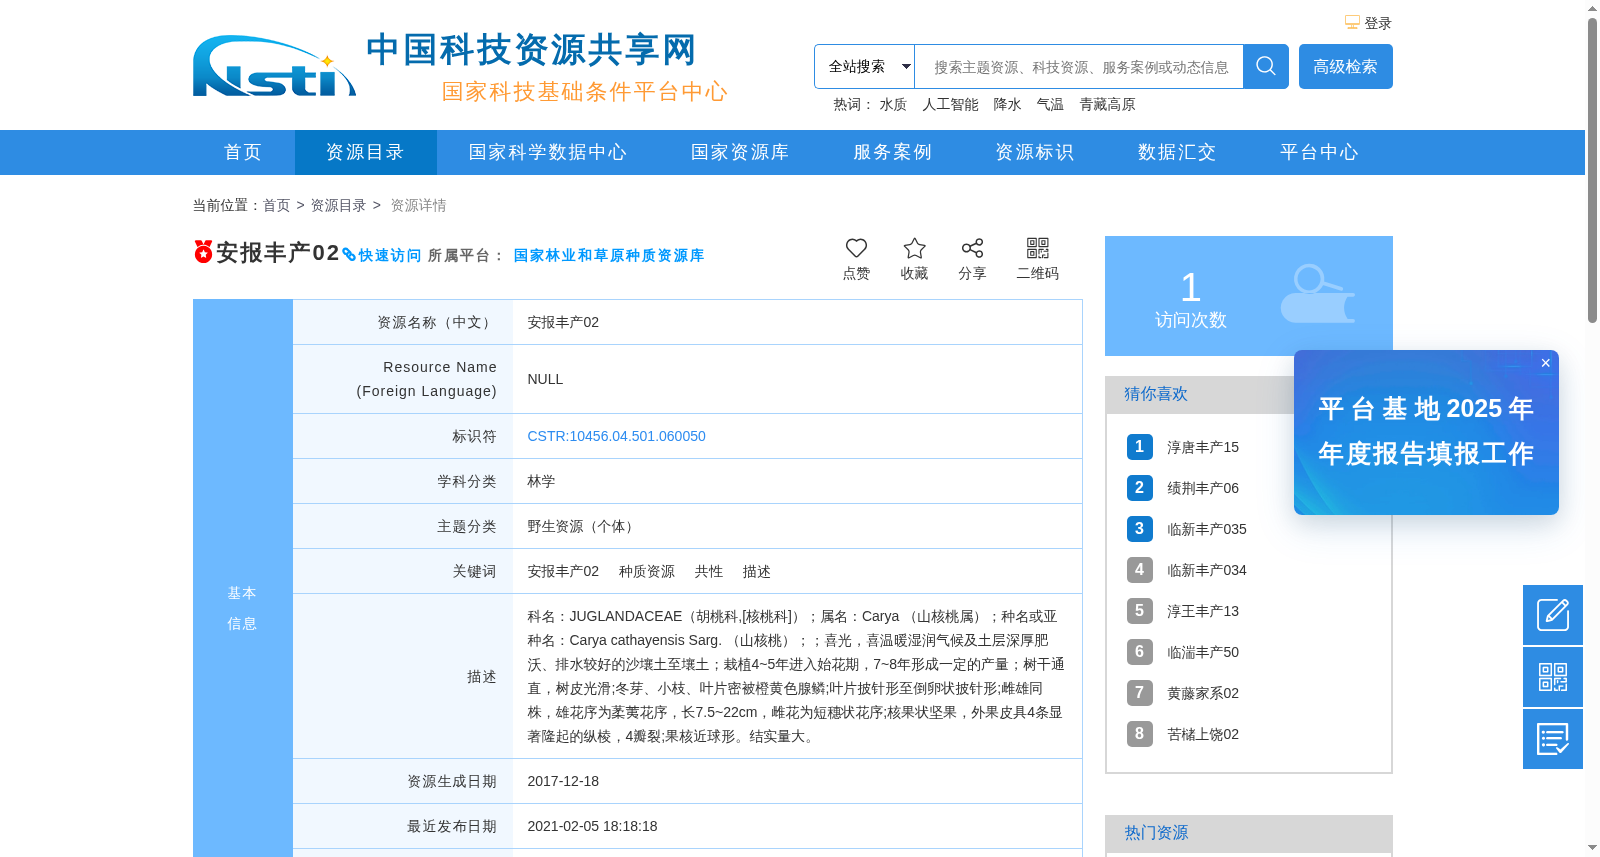Open the 国家资源库 navigation tab

click(740, 152)
